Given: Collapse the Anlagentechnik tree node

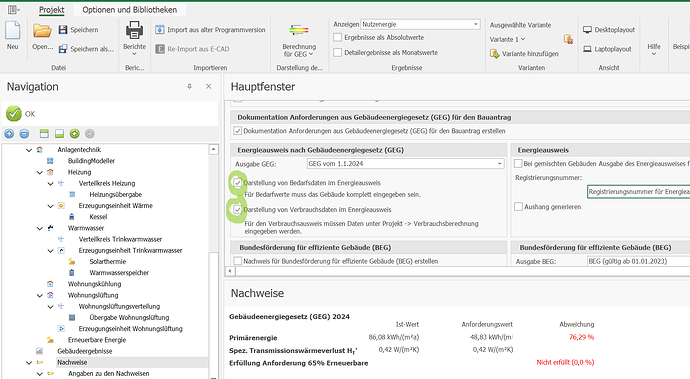Looking at the screenshot, I should coord(29,150).
